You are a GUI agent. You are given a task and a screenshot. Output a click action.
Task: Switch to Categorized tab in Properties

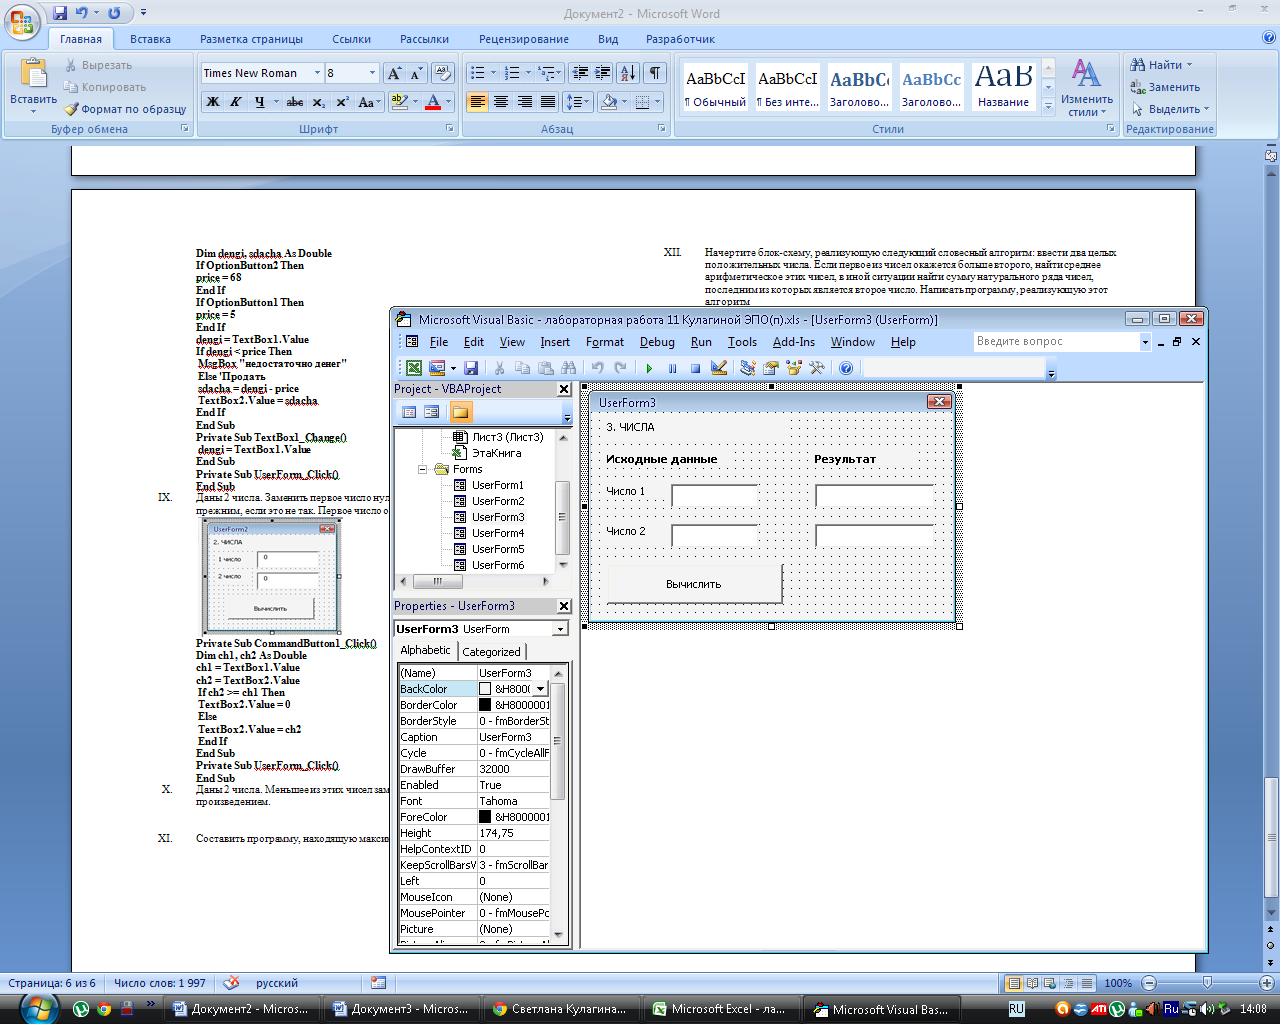(491, 651)
